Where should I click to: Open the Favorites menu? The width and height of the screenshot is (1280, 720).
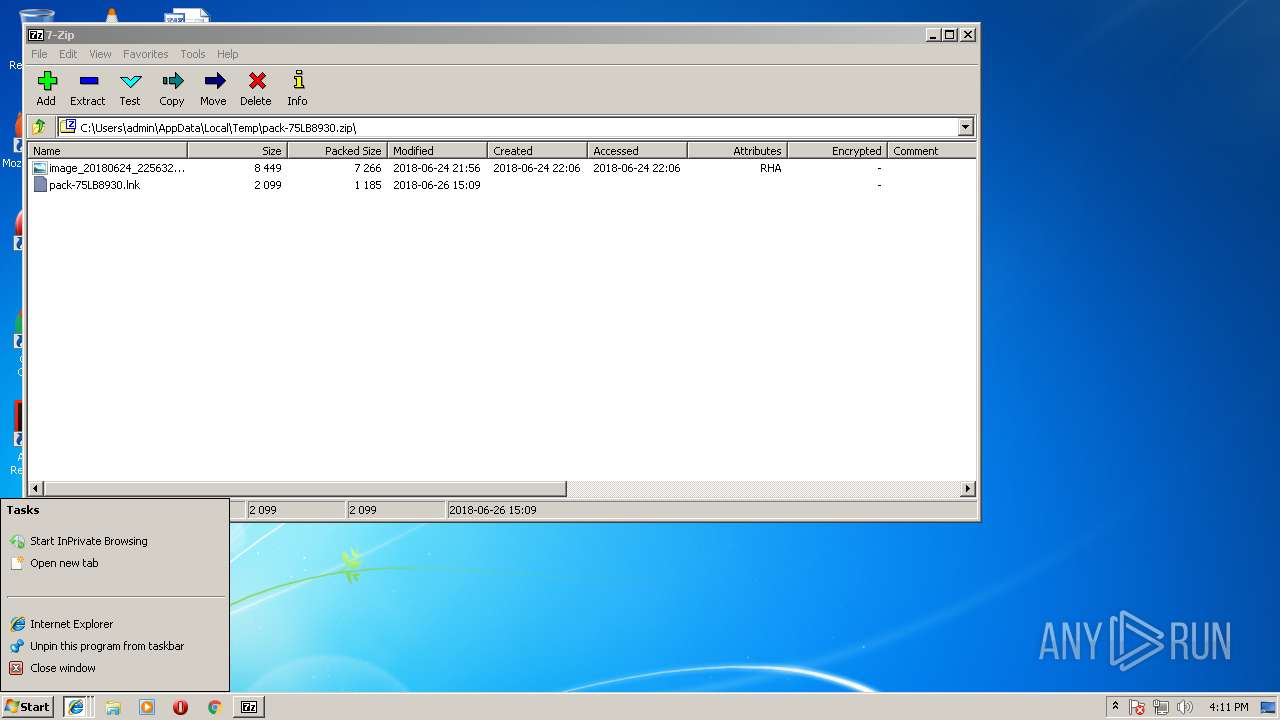[146, 54]
